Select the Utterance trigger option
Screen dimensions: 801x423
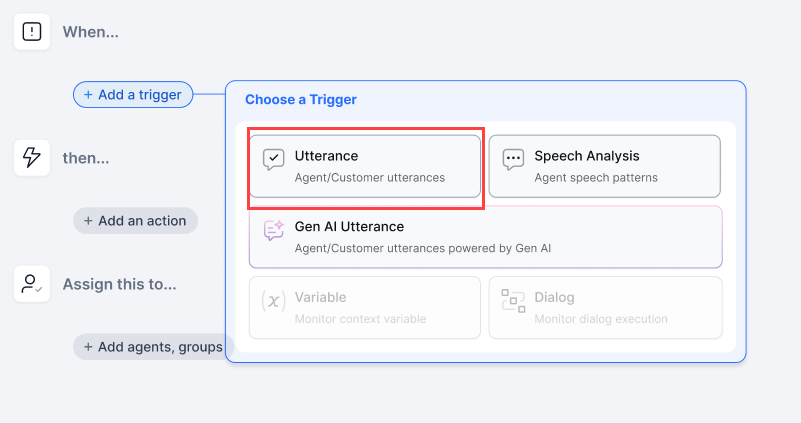(x=365, y=166)
